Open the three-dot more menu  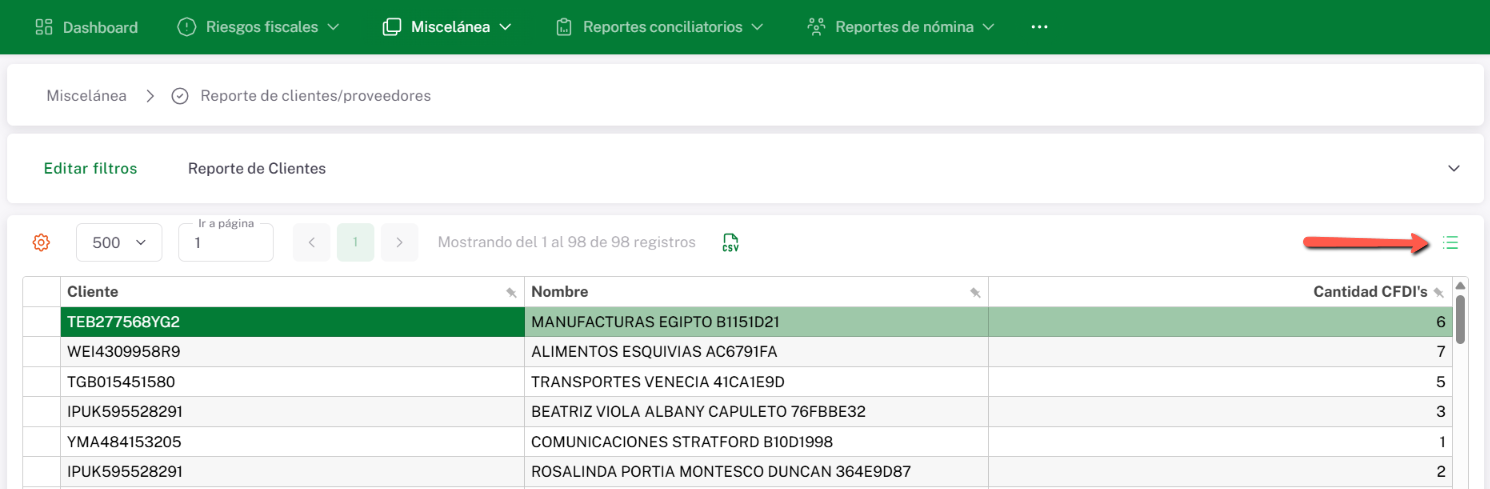tap(1039, 27)
